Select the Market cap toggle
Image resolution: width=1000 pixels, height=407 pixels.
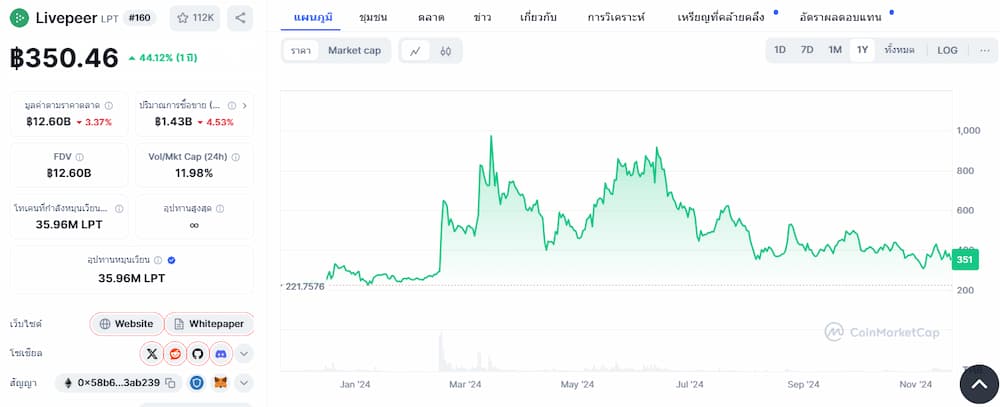355,50
